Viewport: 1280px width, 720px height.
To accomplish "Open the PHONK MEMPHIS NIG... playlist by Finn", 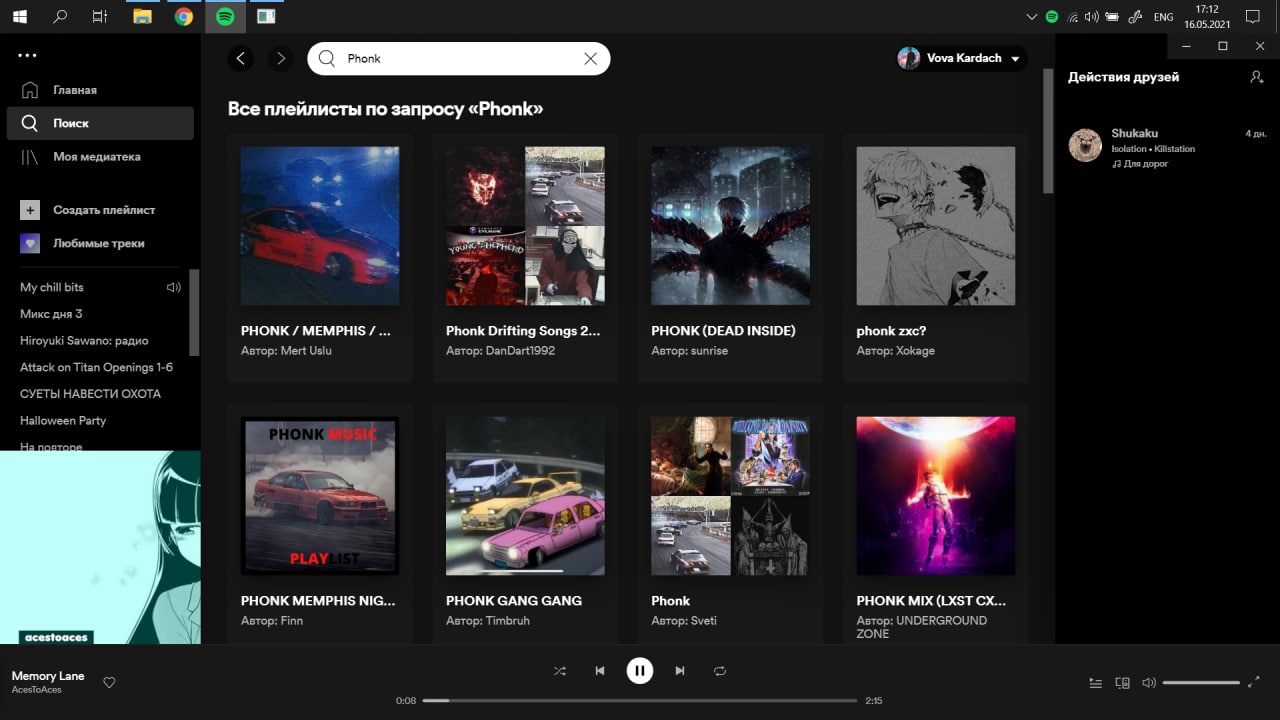I will click(x=320, y=524).
